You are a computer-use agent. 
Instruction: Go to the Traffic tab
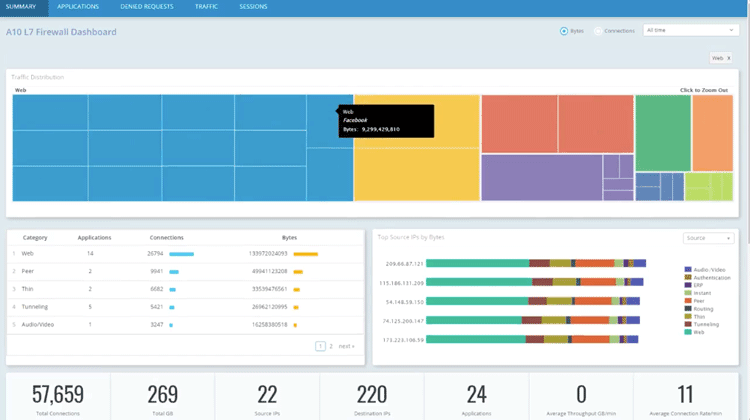[x=206, y=7]
